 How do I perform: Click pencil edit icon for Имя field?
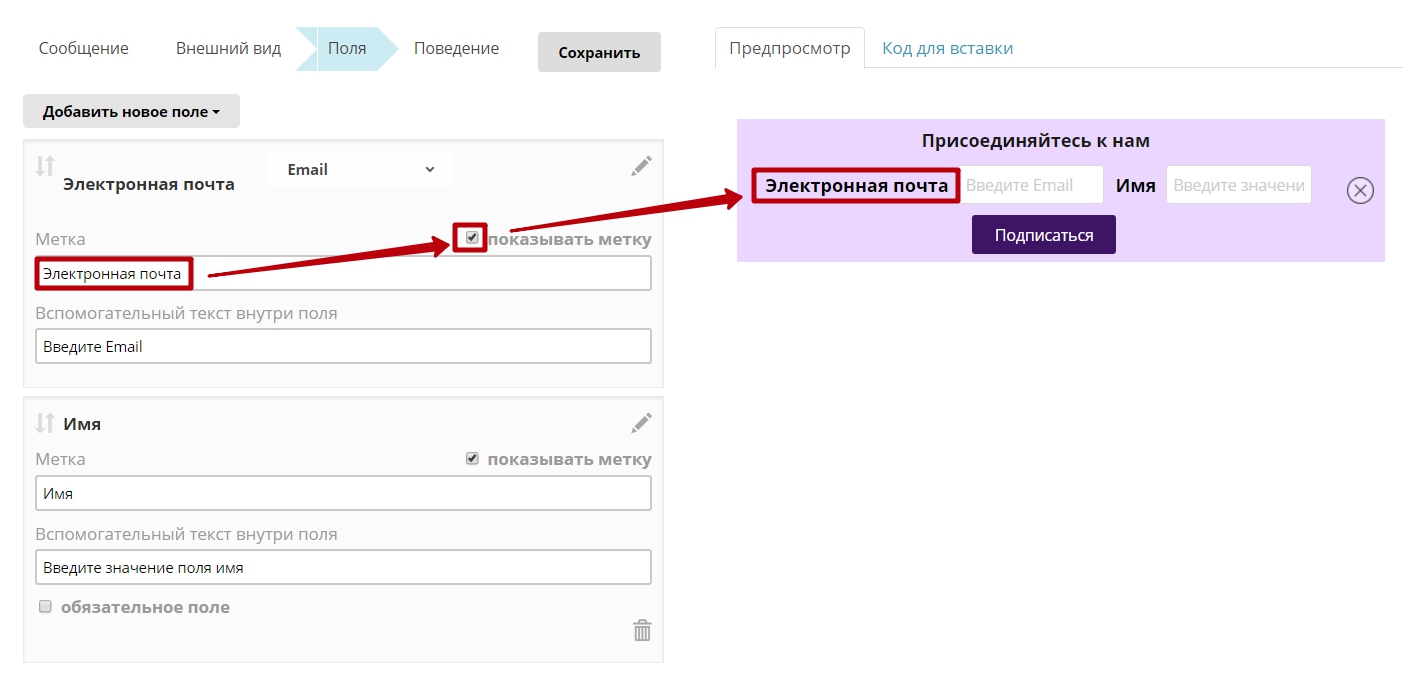[x=641, y=423]
